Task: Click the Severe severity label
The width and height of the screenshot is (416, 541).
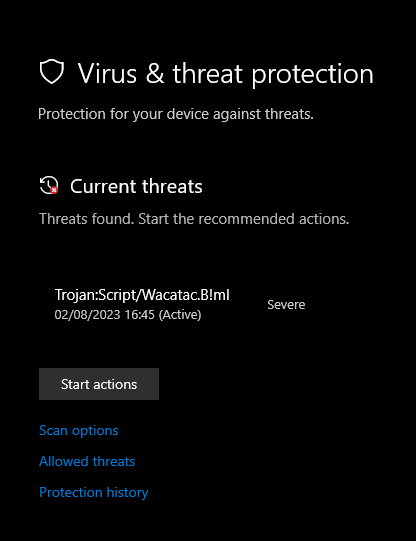Action: click(x=286, y=305)
